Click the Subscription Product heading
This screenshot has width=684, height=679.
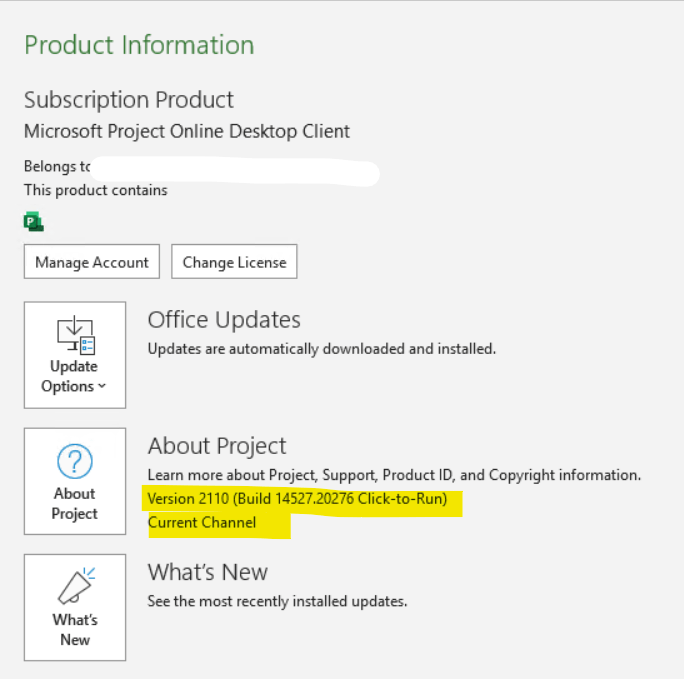click(x=129, y=100)
